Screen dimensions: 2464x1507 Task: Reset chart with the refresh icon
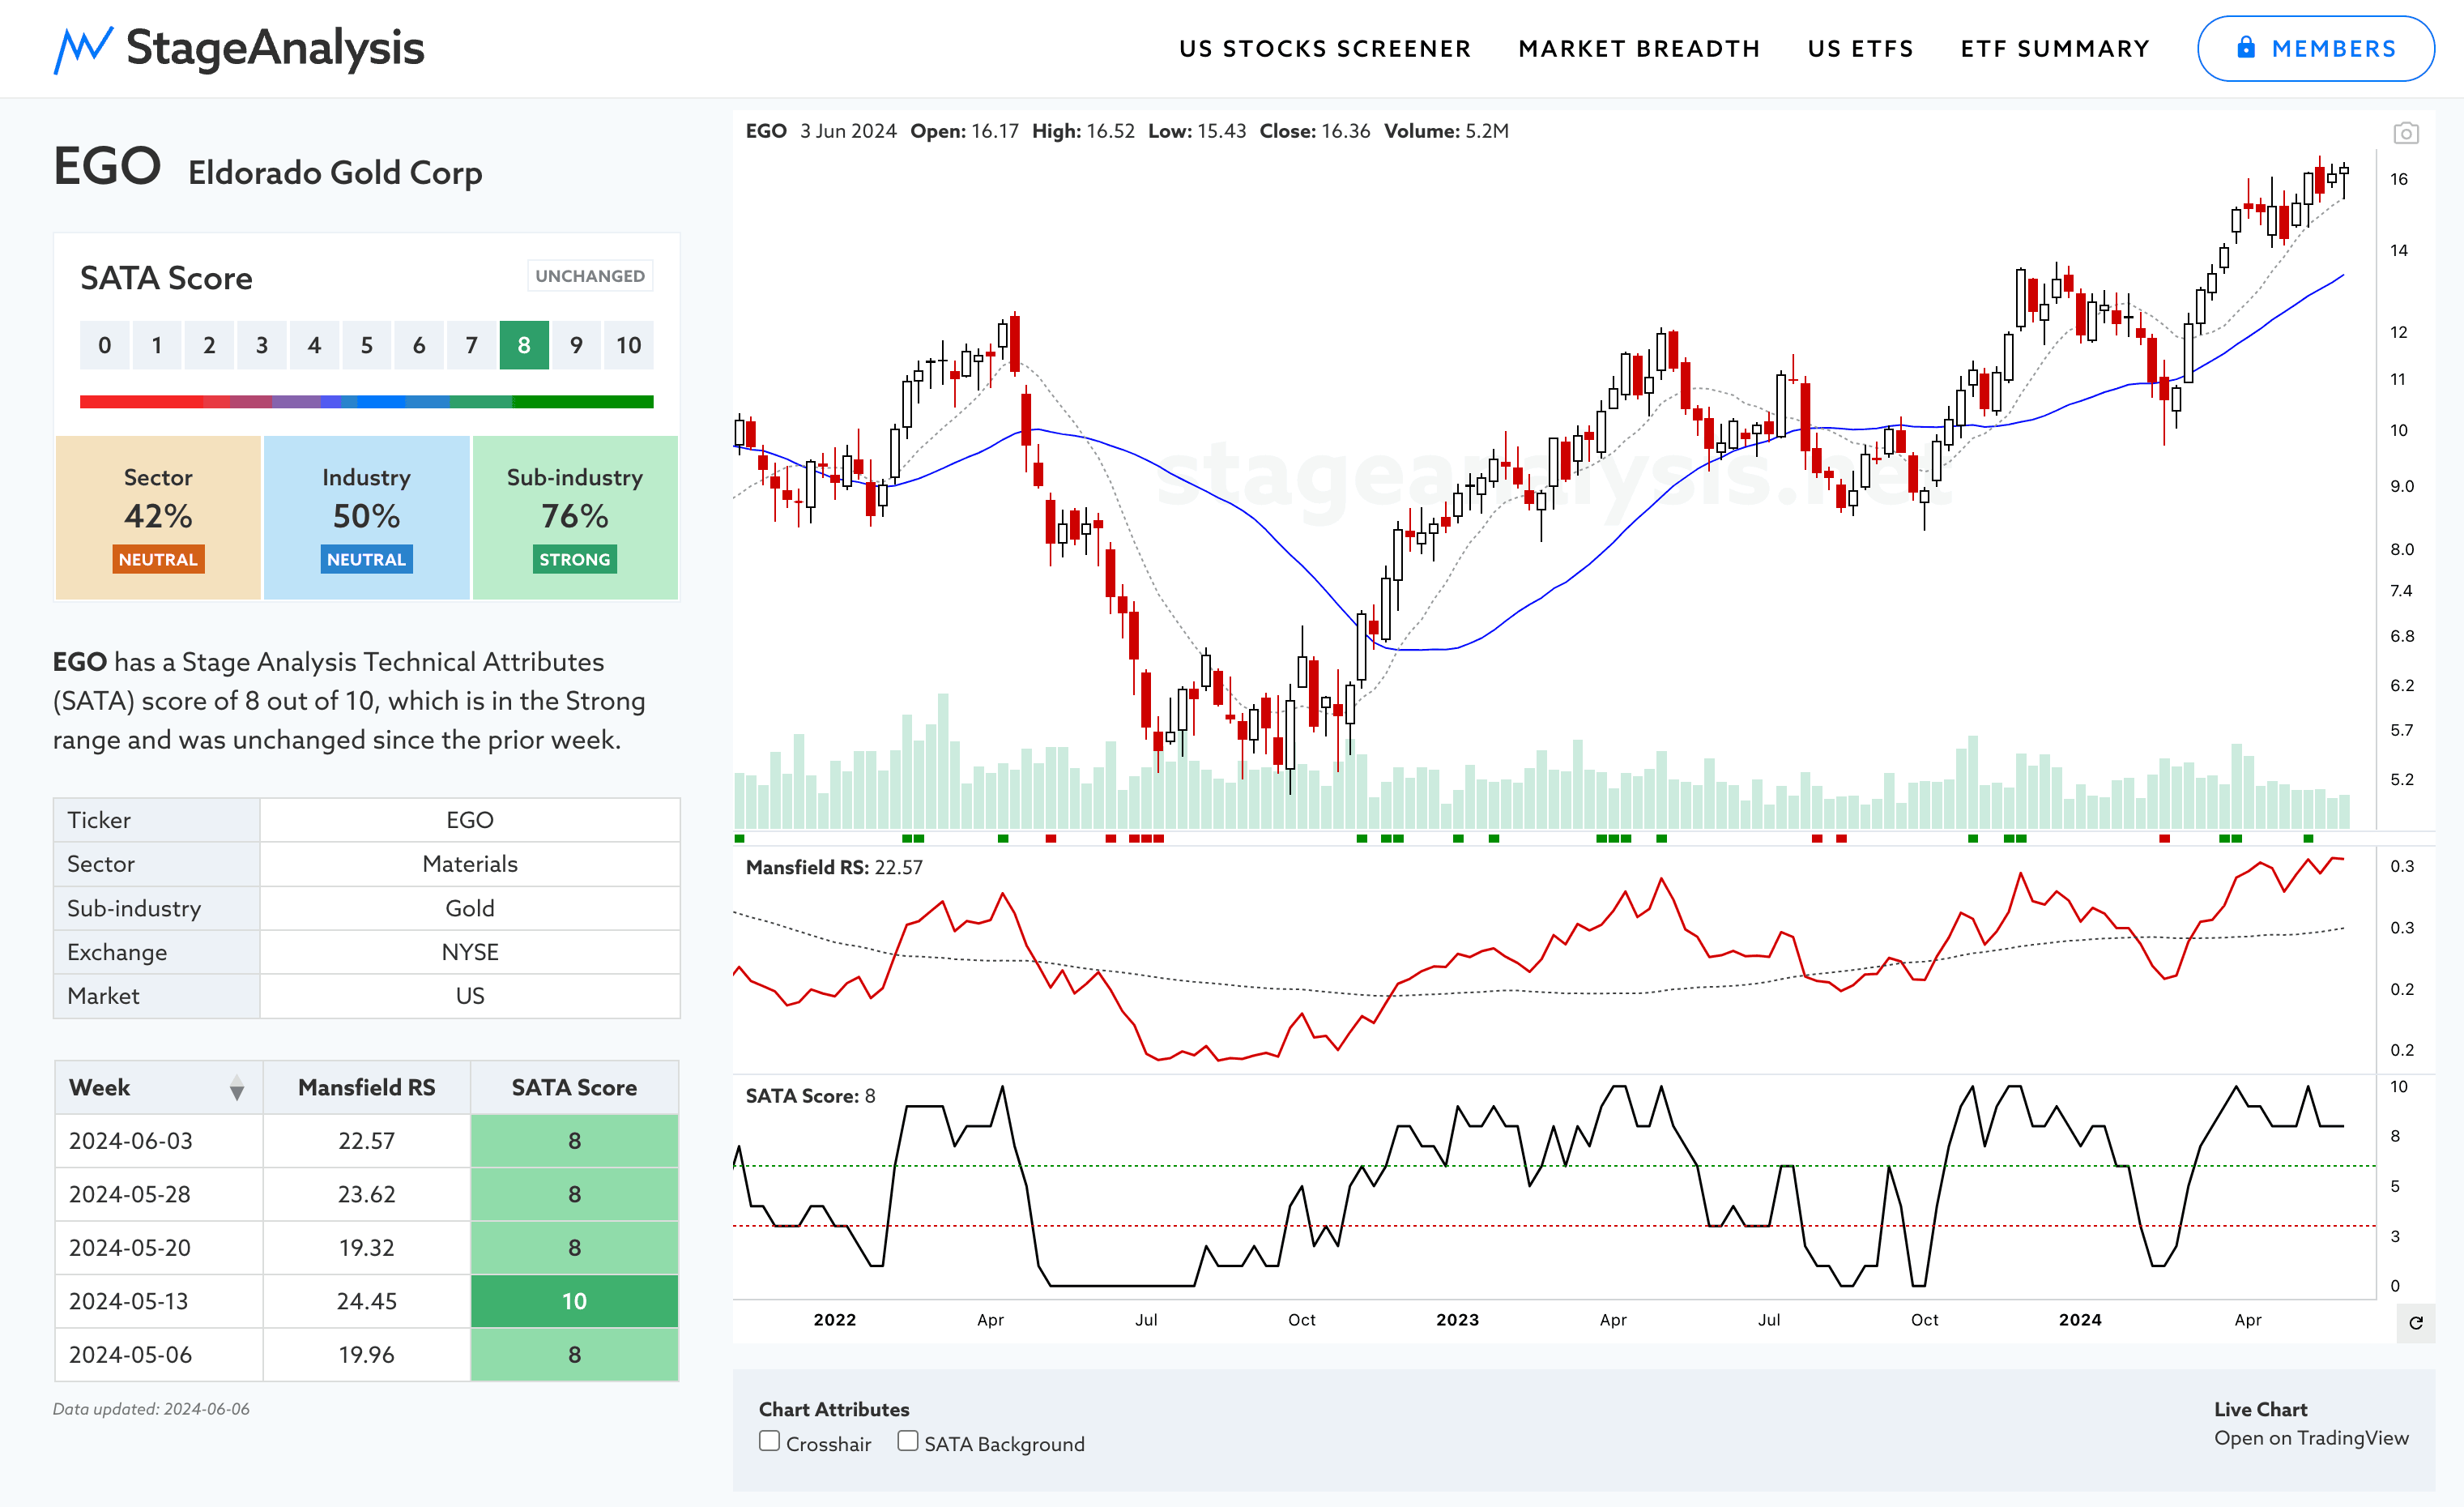pos(2416,1323)
